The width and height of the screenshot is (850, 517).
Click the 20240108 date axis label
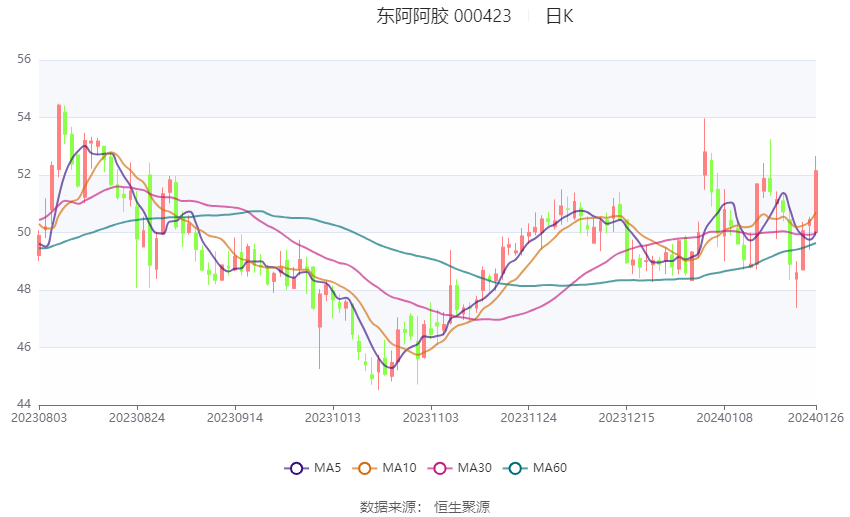724,418
